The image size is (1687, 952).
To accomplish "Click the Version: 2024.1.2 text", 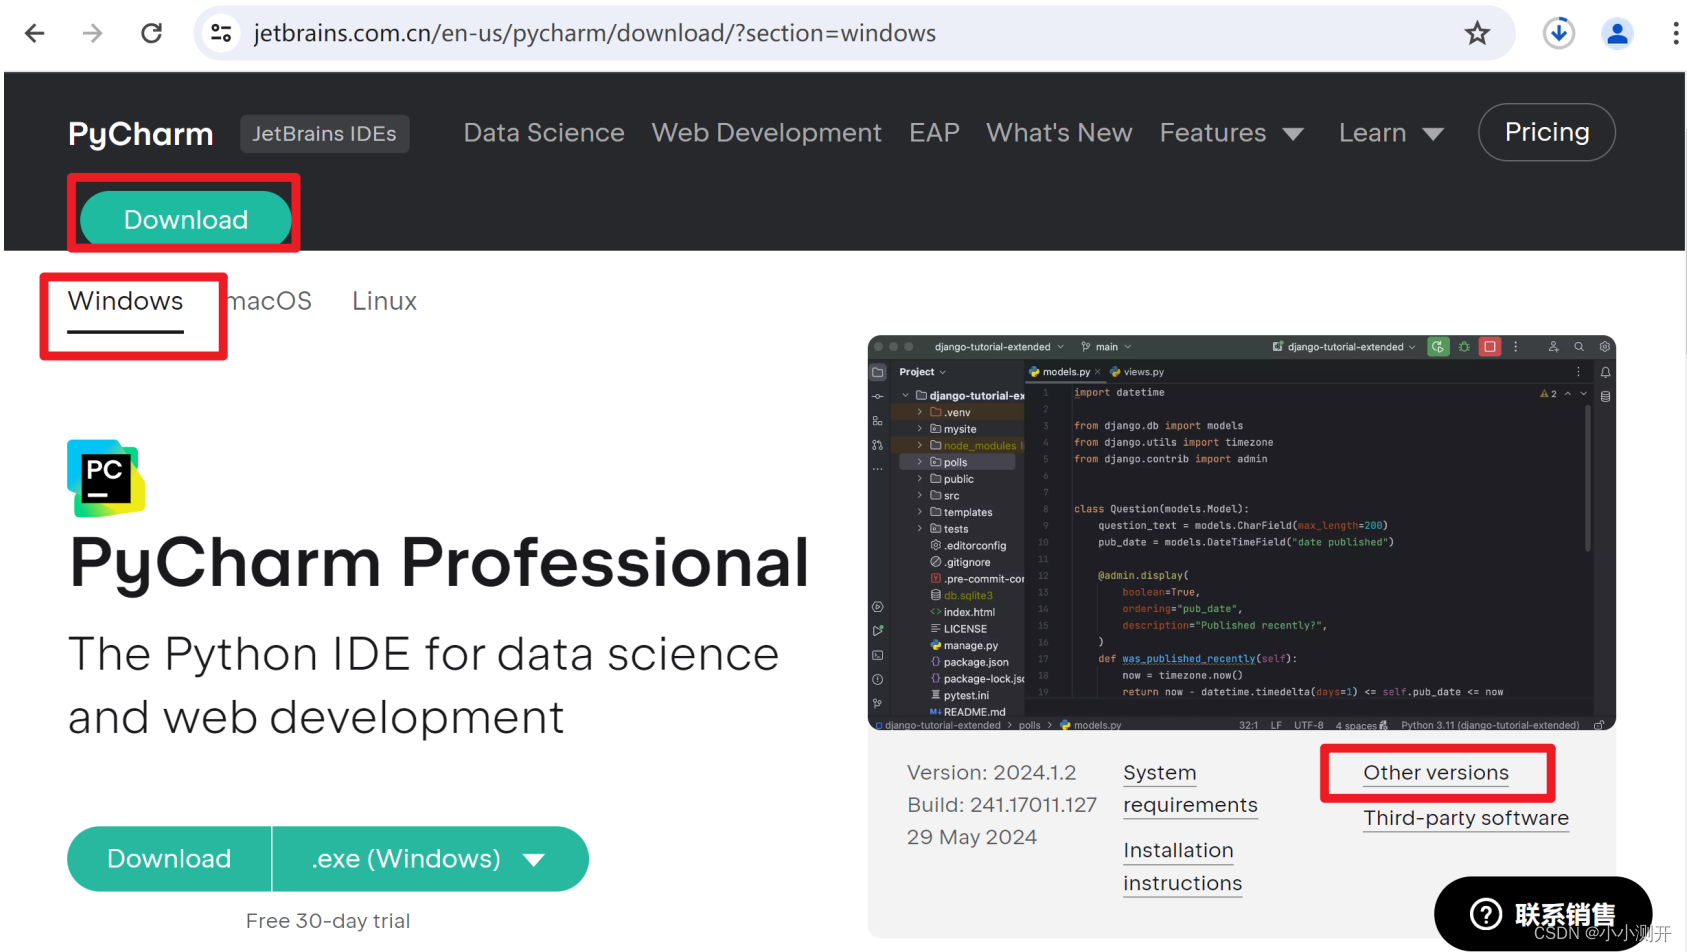I will coord(992,773).
